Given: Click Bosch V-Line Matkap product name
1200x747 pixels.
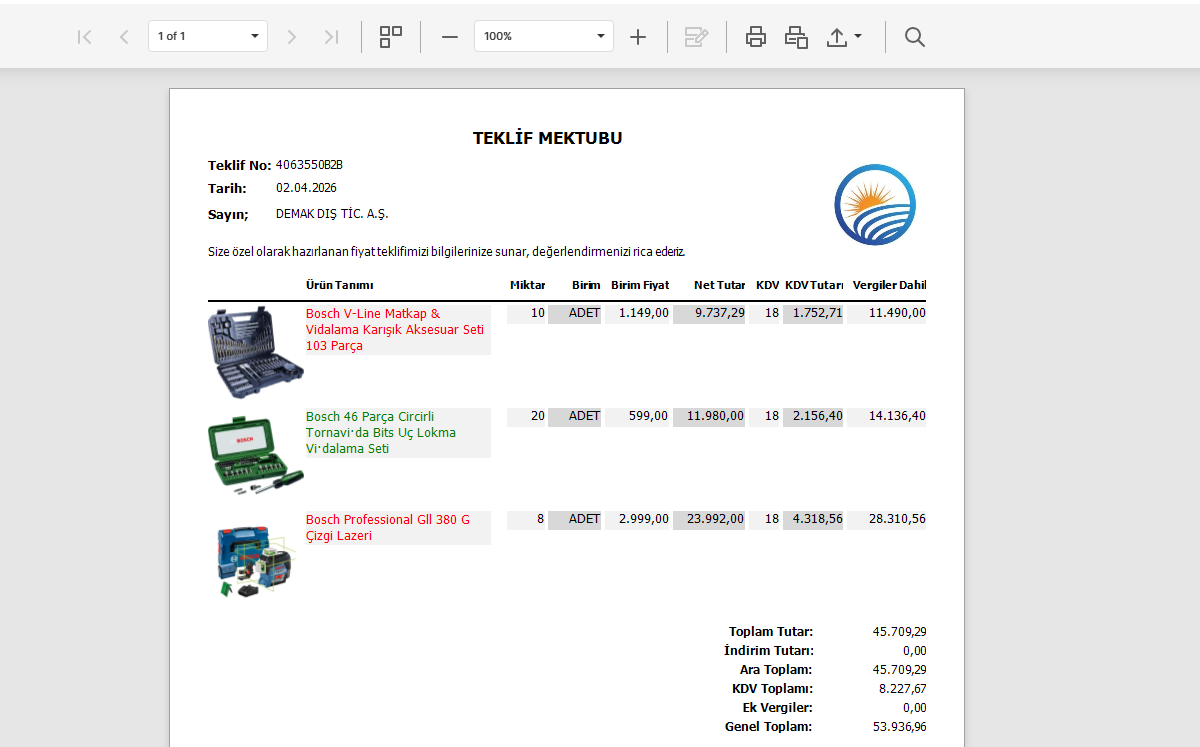Looking at the screenshot, I should point(395,329).
